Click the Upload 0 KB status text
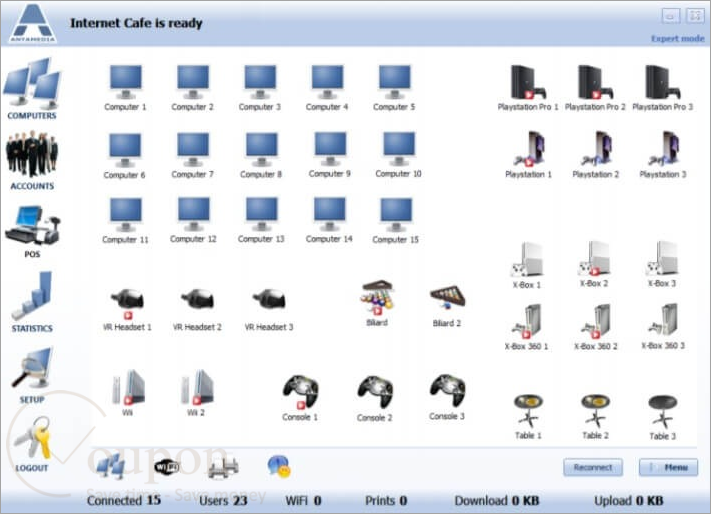 (x=629, y=500)
